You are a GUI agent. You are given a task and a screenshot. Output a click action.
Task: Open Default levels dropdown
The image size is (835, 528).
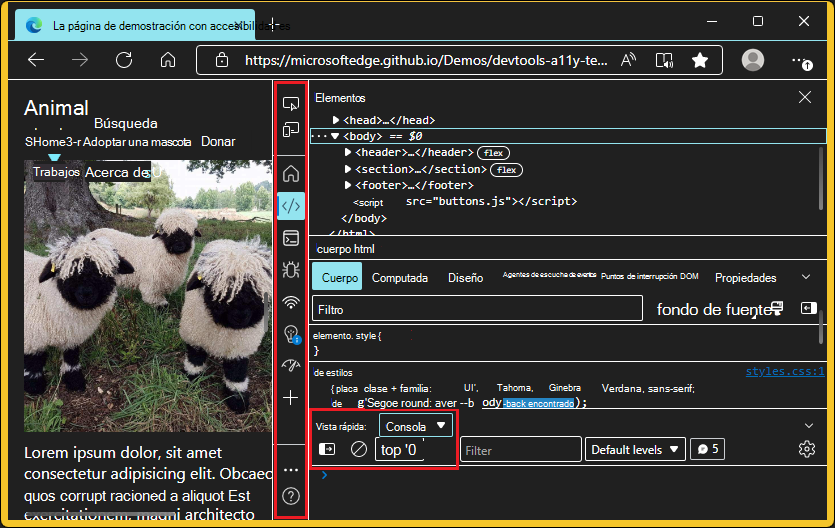635,450
